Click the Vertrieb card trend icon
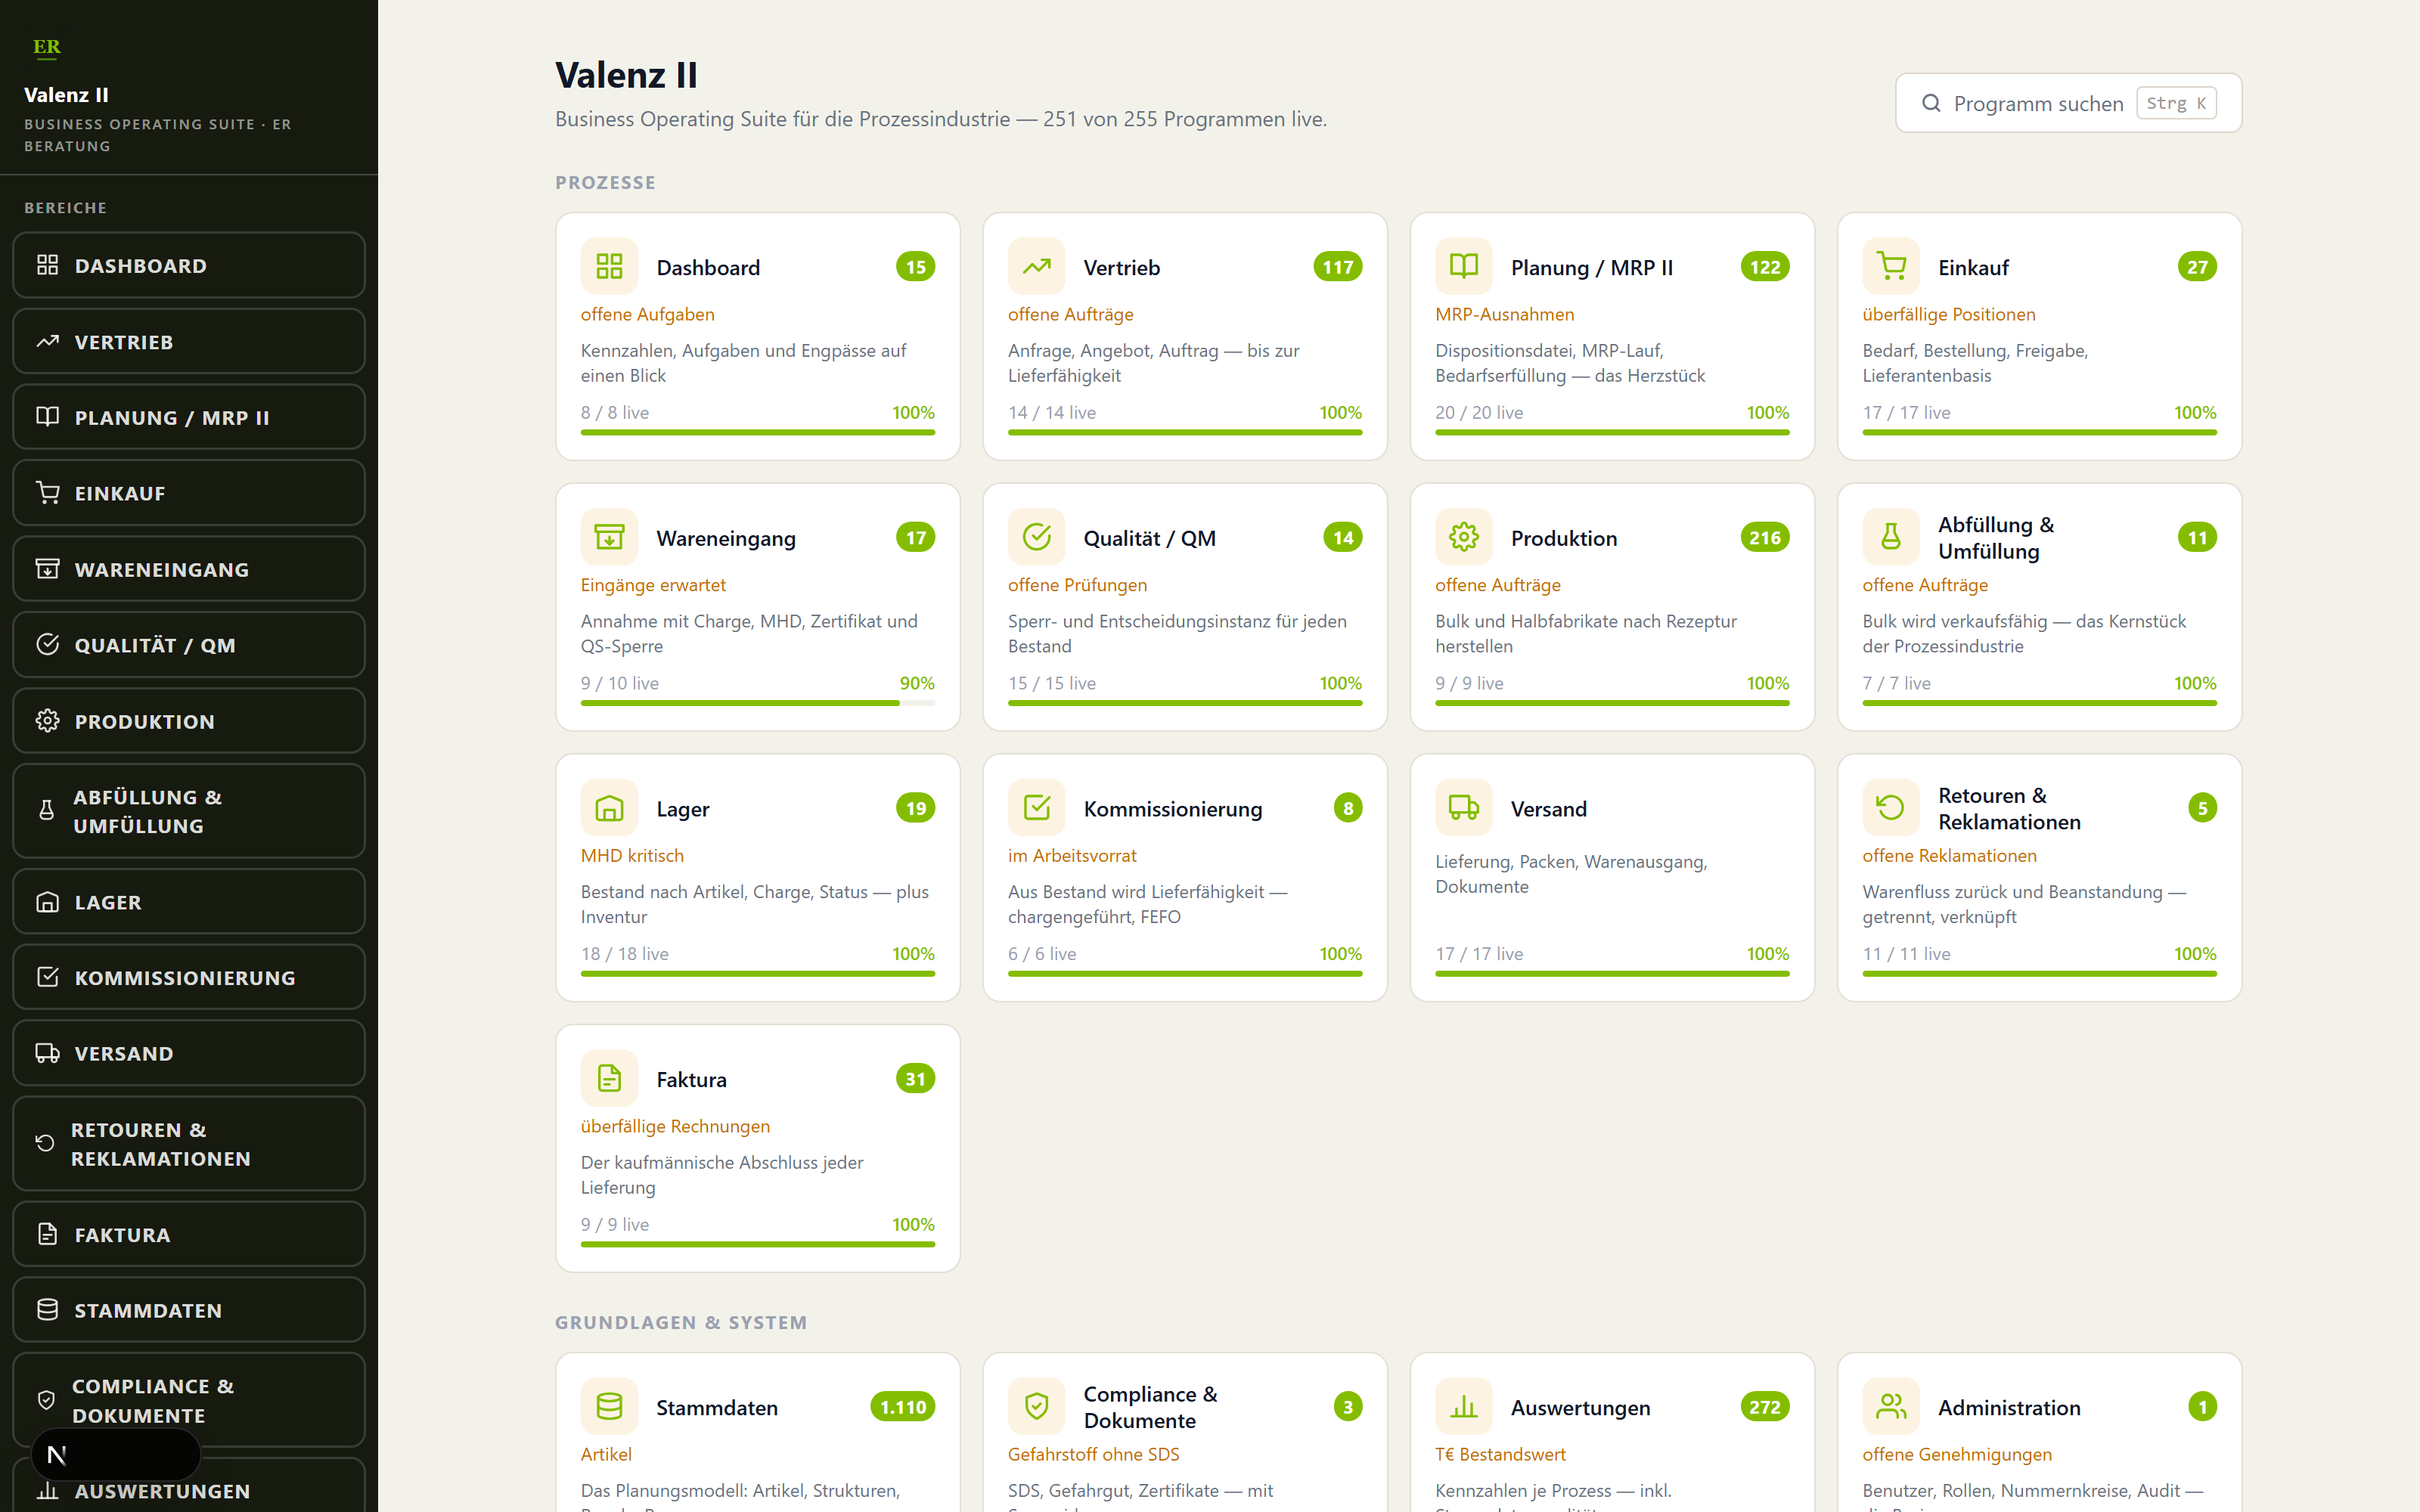The height and width of the screenshot is (1512, 2420). [1036, 266]
